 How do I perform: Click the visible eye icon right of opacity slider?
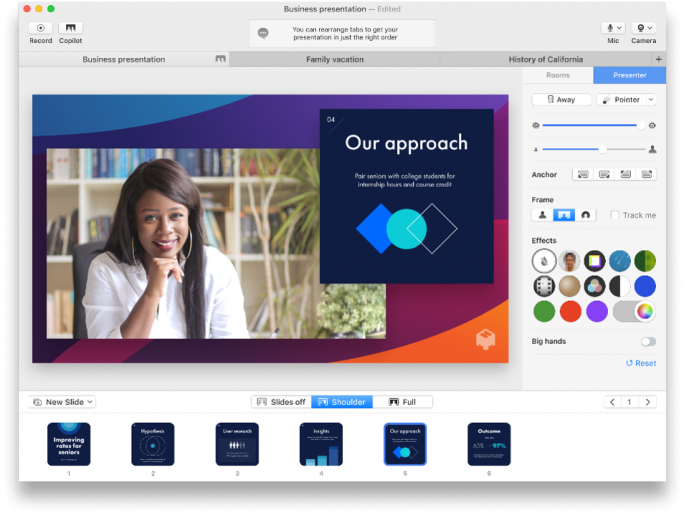(652, 126)
